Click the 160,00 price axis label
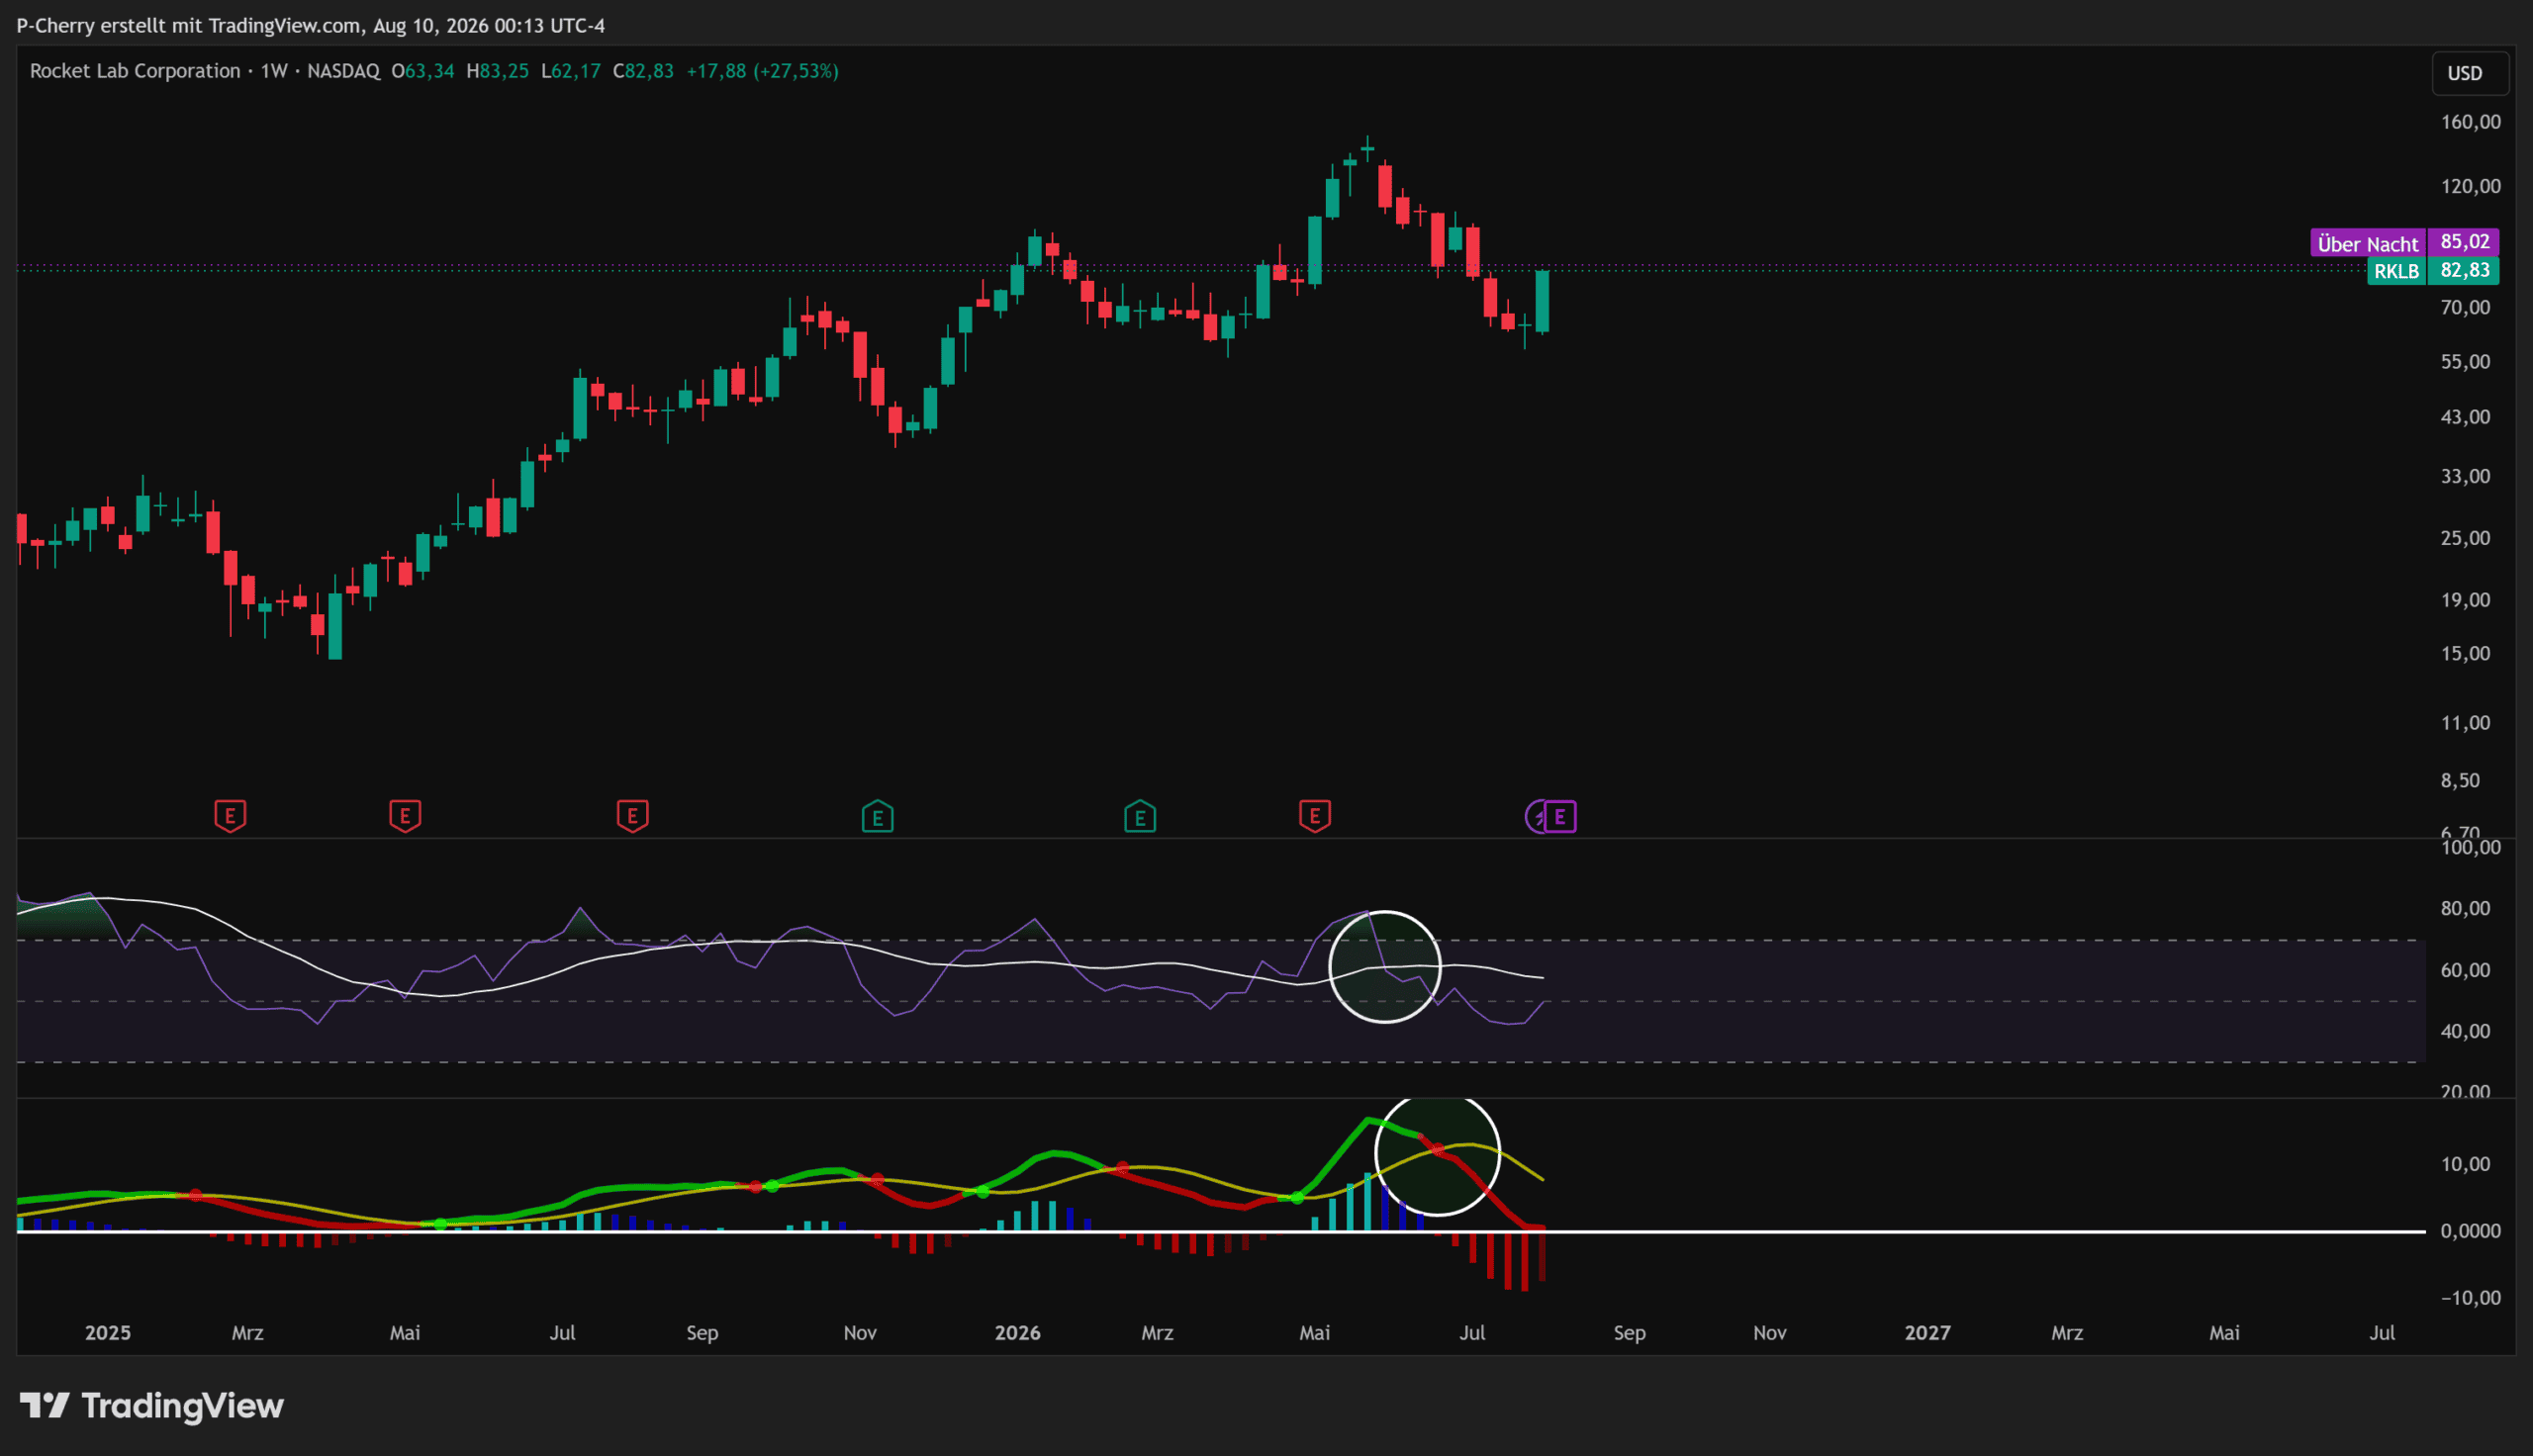The image size is (2533, 1456). 2471,122
